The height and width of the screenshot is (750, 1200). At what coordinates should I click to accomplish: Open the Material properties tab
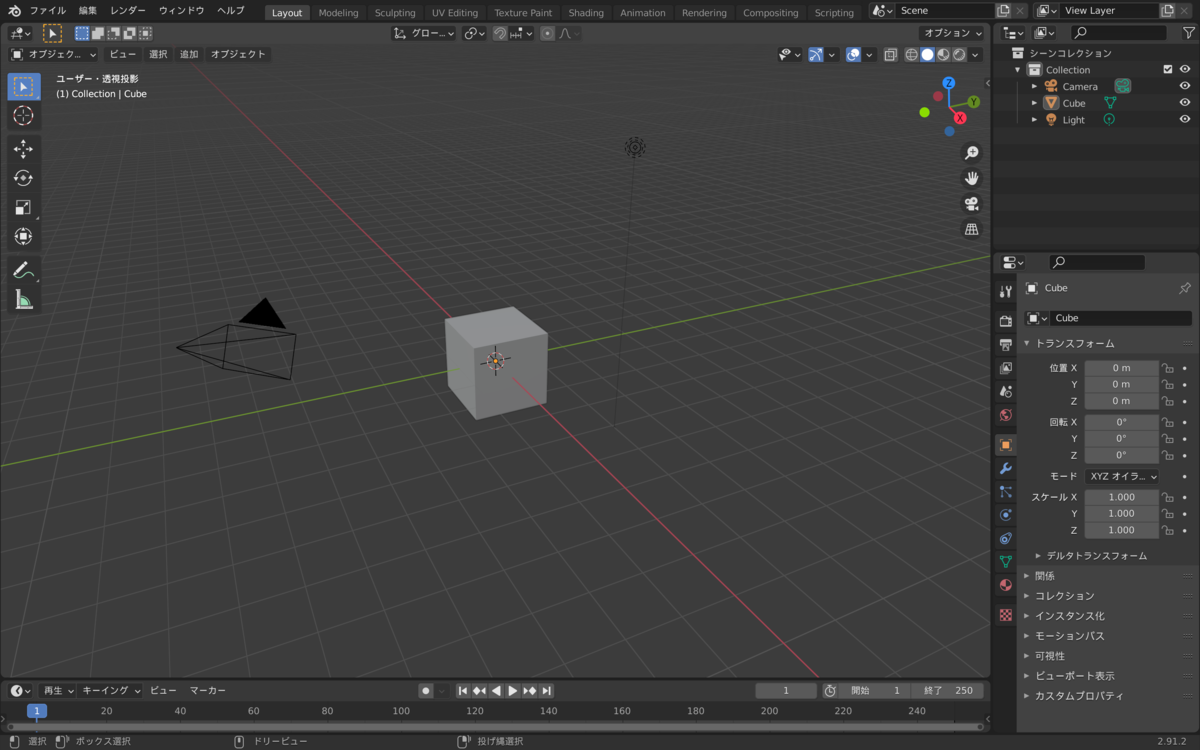pyautogui.click(x=1006, y=585)
